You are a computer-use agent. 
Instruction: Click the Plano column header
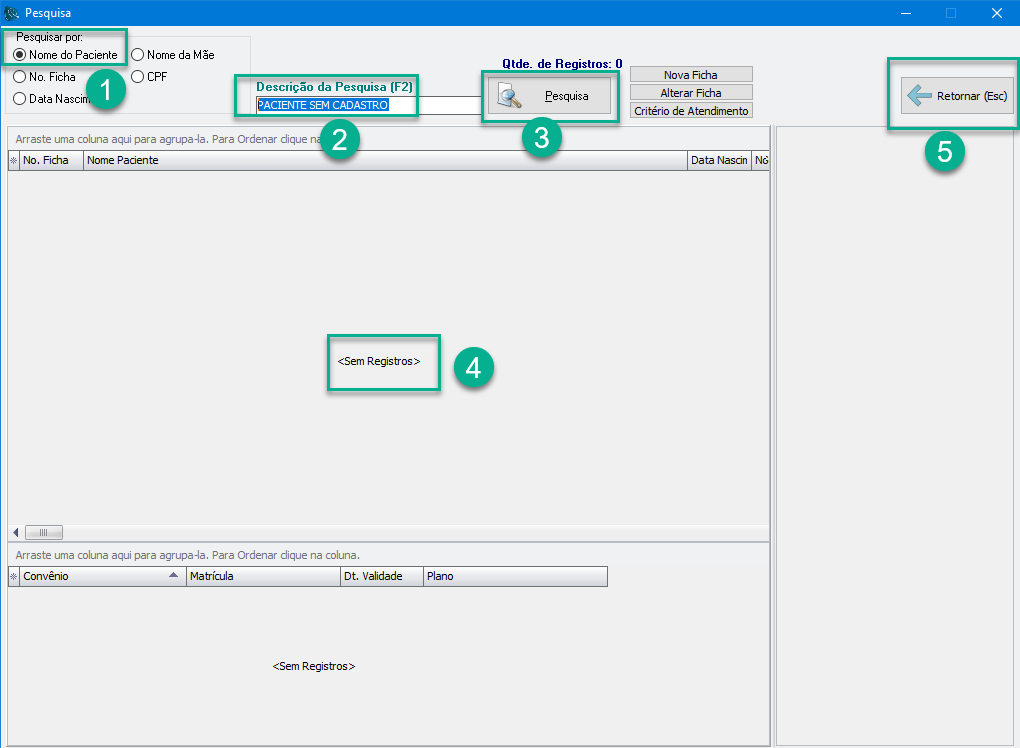(x=514, y=576)
